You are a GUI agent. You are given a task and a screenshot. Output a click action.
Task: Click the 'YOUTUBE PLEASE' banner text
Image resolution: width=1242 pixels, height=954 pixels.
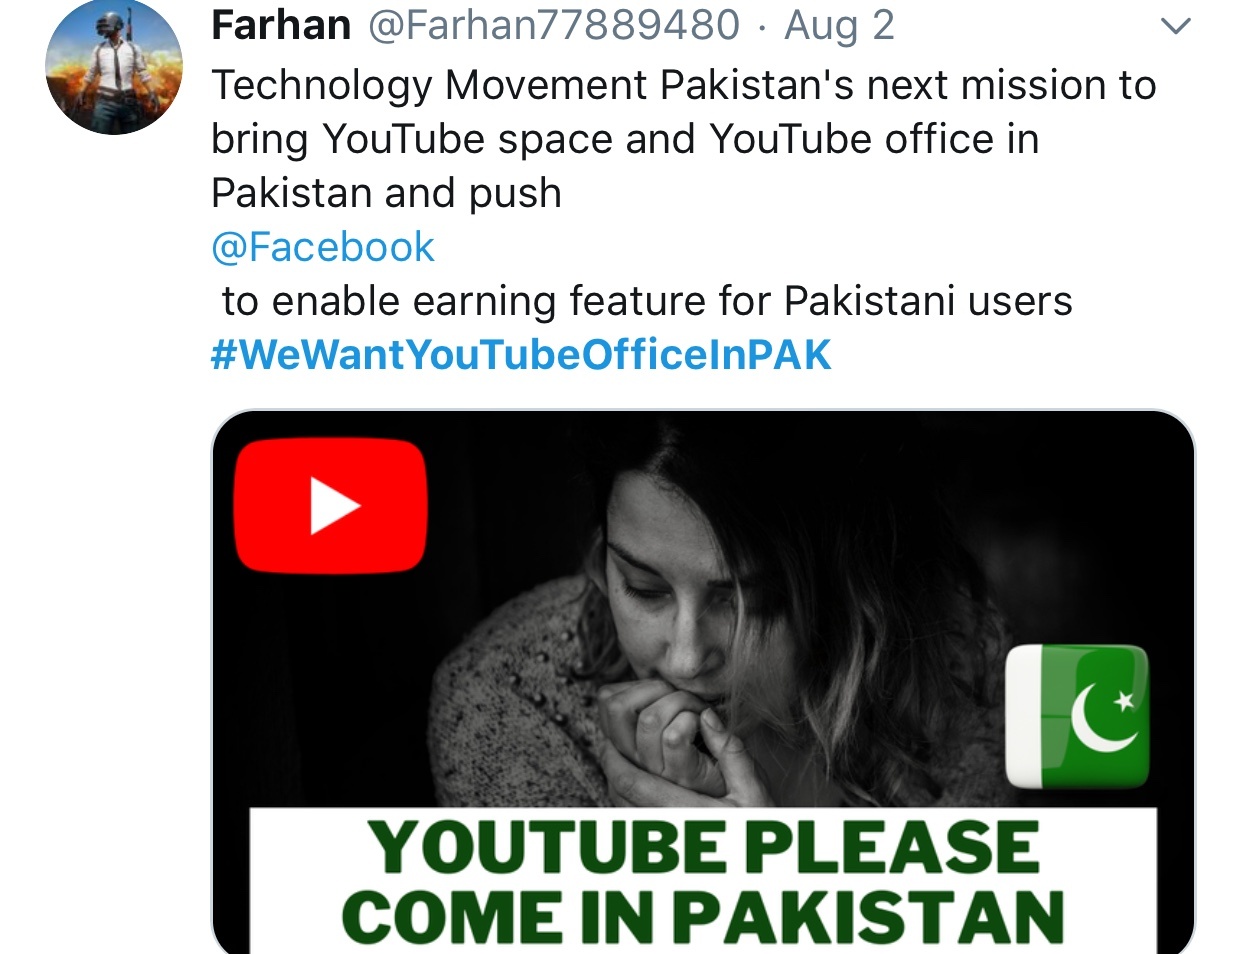(704, 847)
